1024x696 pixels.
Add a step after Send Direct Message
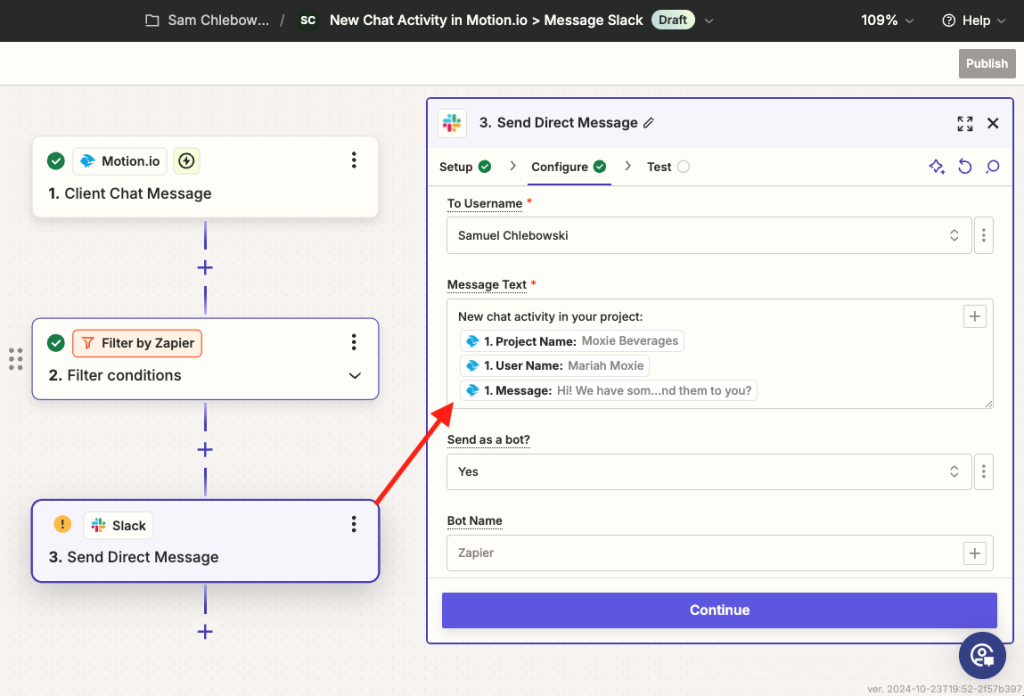pos(205,632)
